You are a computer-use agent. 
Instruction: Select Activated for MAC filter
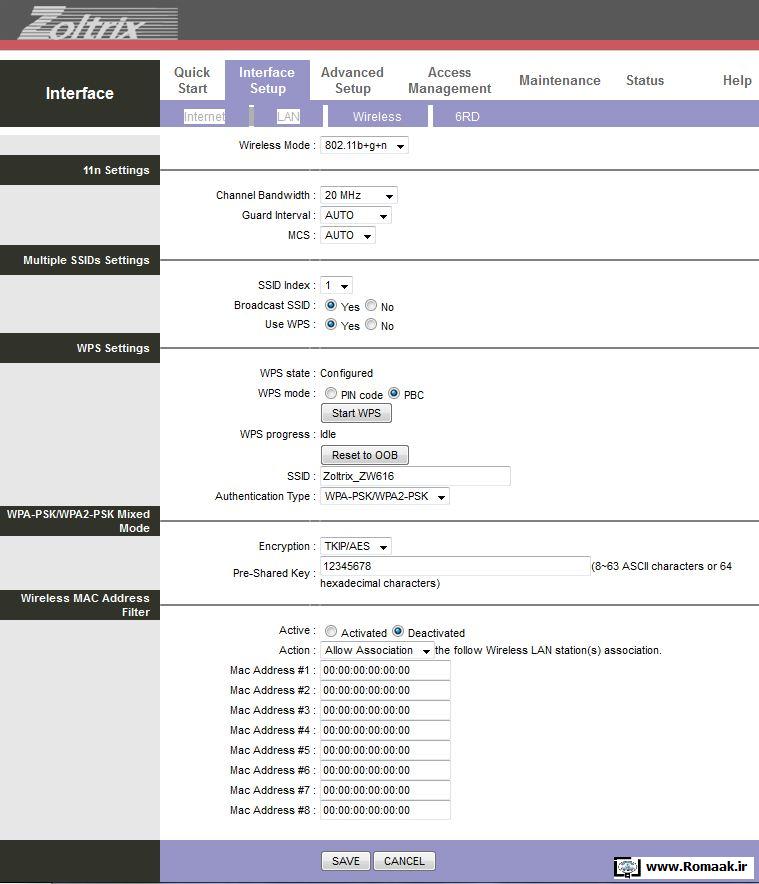(331, 631)
